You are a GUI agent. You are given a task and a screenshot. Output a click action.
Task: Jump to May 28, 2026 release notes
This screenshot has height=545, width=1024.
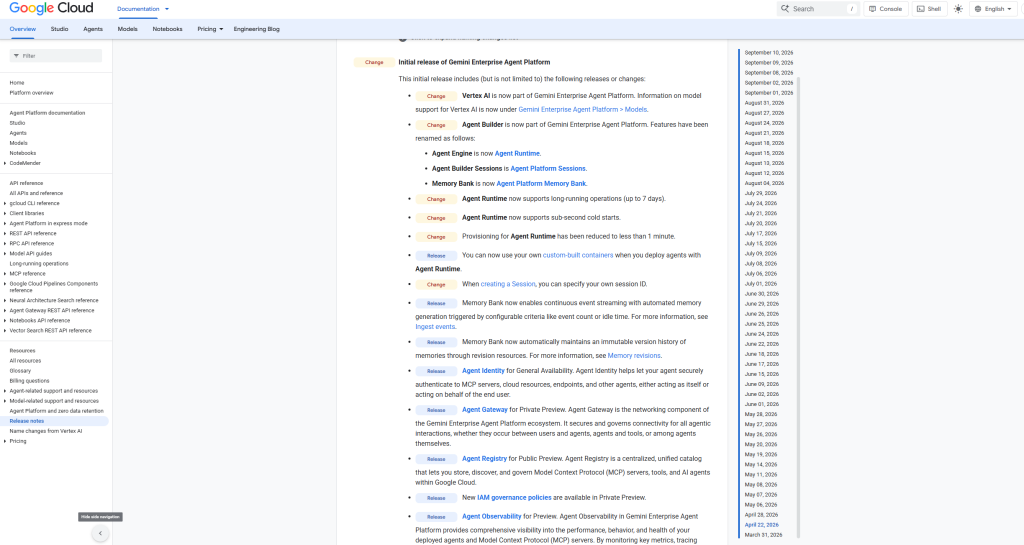[761, 414]
